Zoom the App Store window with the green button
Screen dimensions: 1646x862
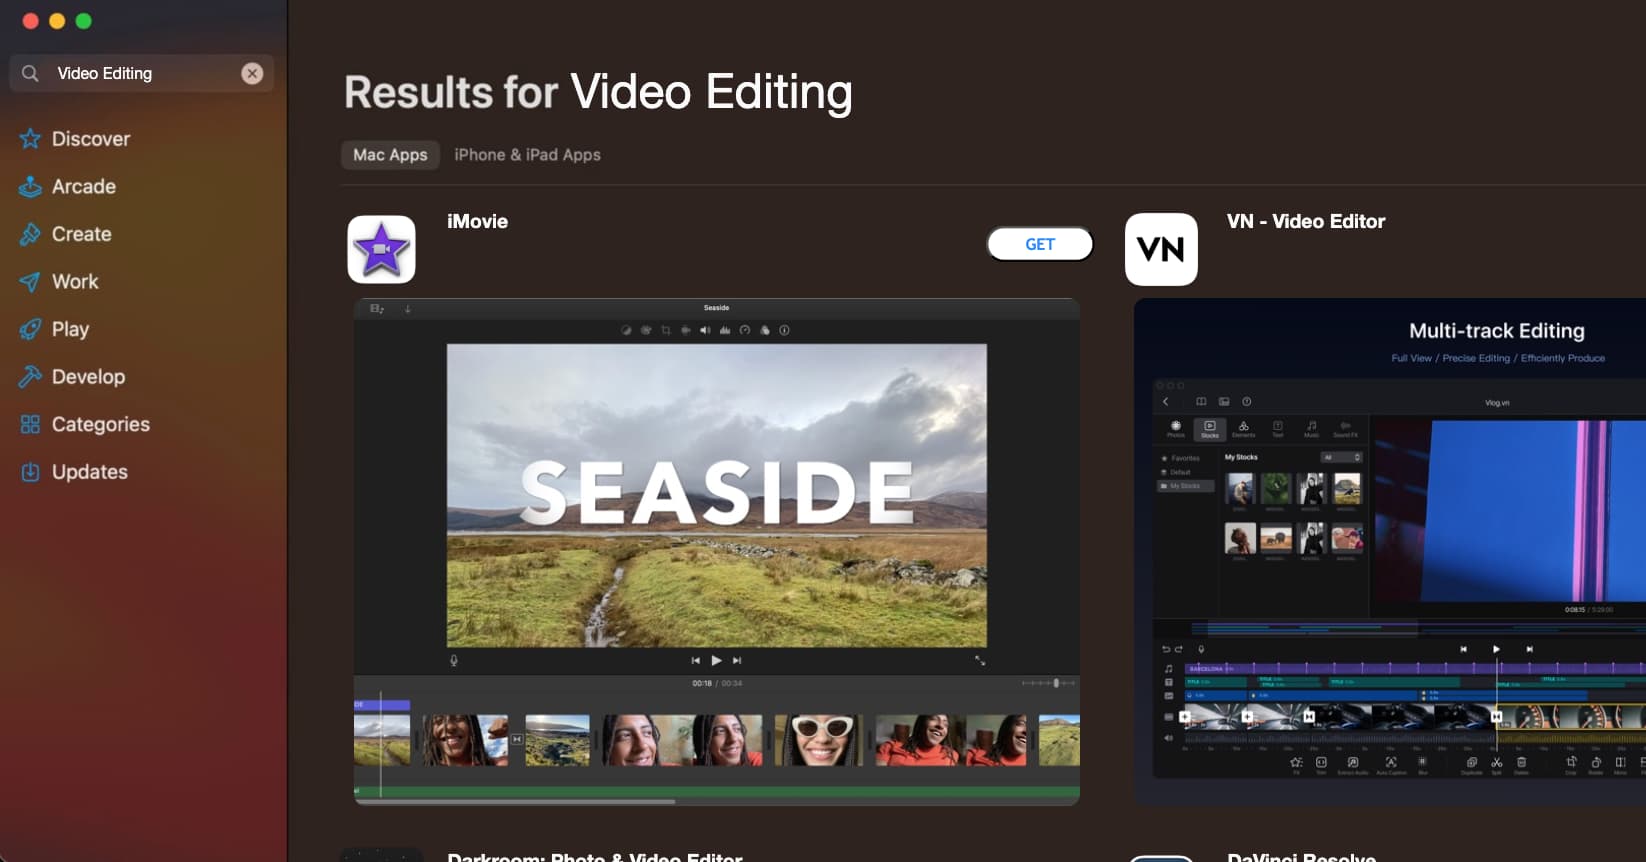click(84, 21)
